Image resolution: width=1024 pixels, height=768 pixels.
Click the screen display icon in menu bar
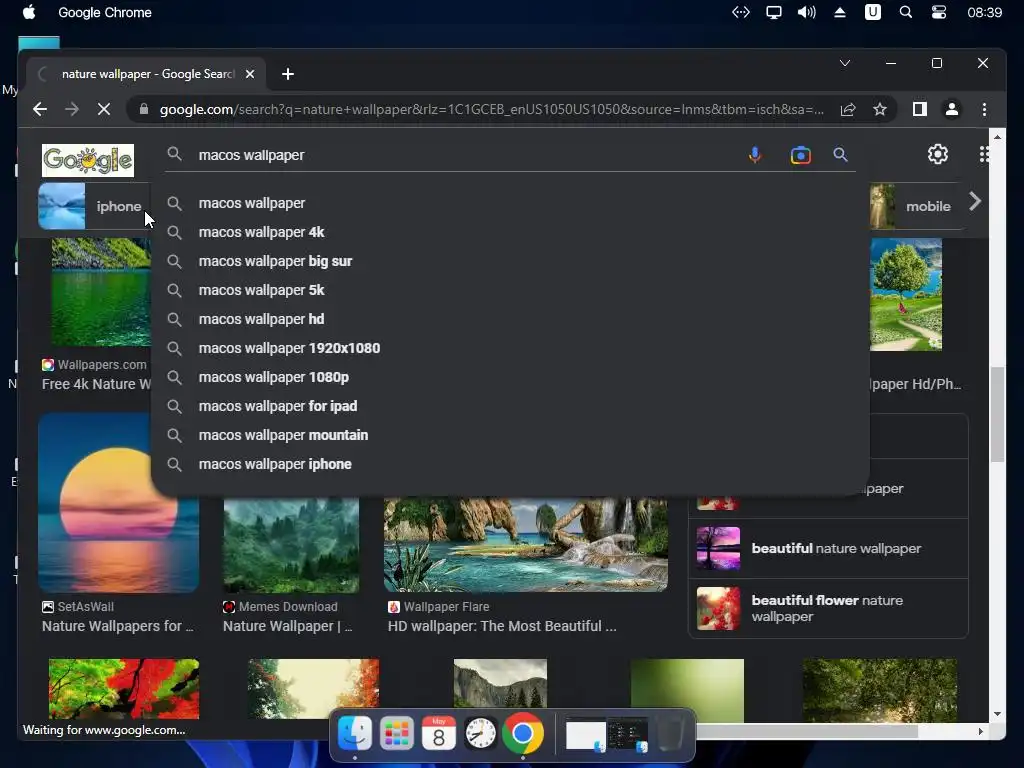coord(774,12)
